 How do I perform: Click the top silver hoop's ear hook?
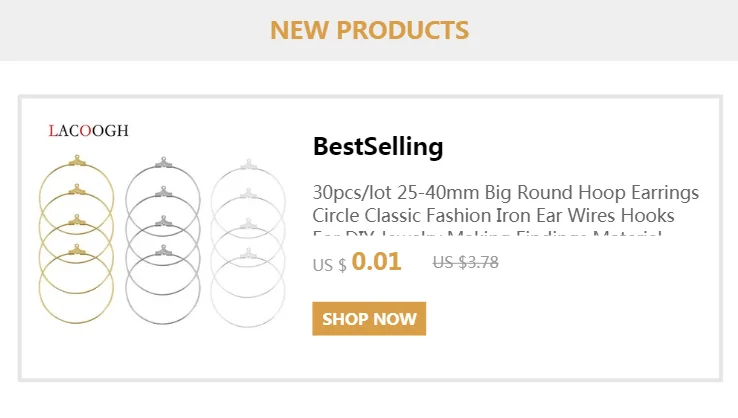pyautogui.click(x=161, y=160)
